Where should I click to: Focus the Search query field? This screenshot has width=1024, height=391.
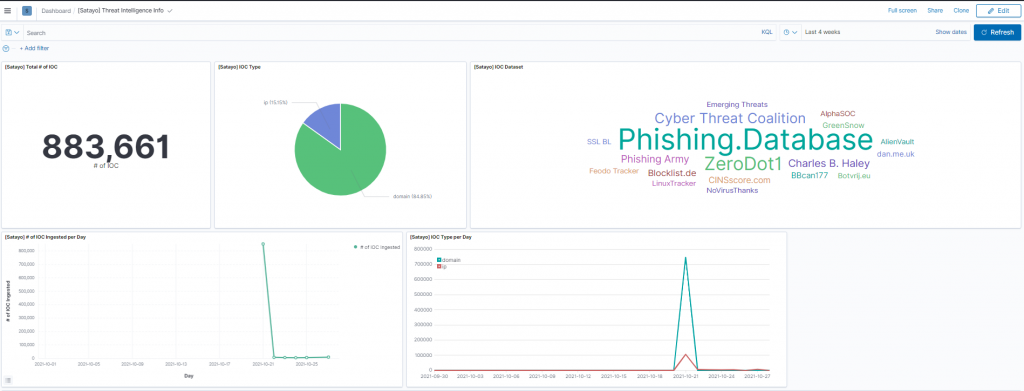(x=392, y=32)
